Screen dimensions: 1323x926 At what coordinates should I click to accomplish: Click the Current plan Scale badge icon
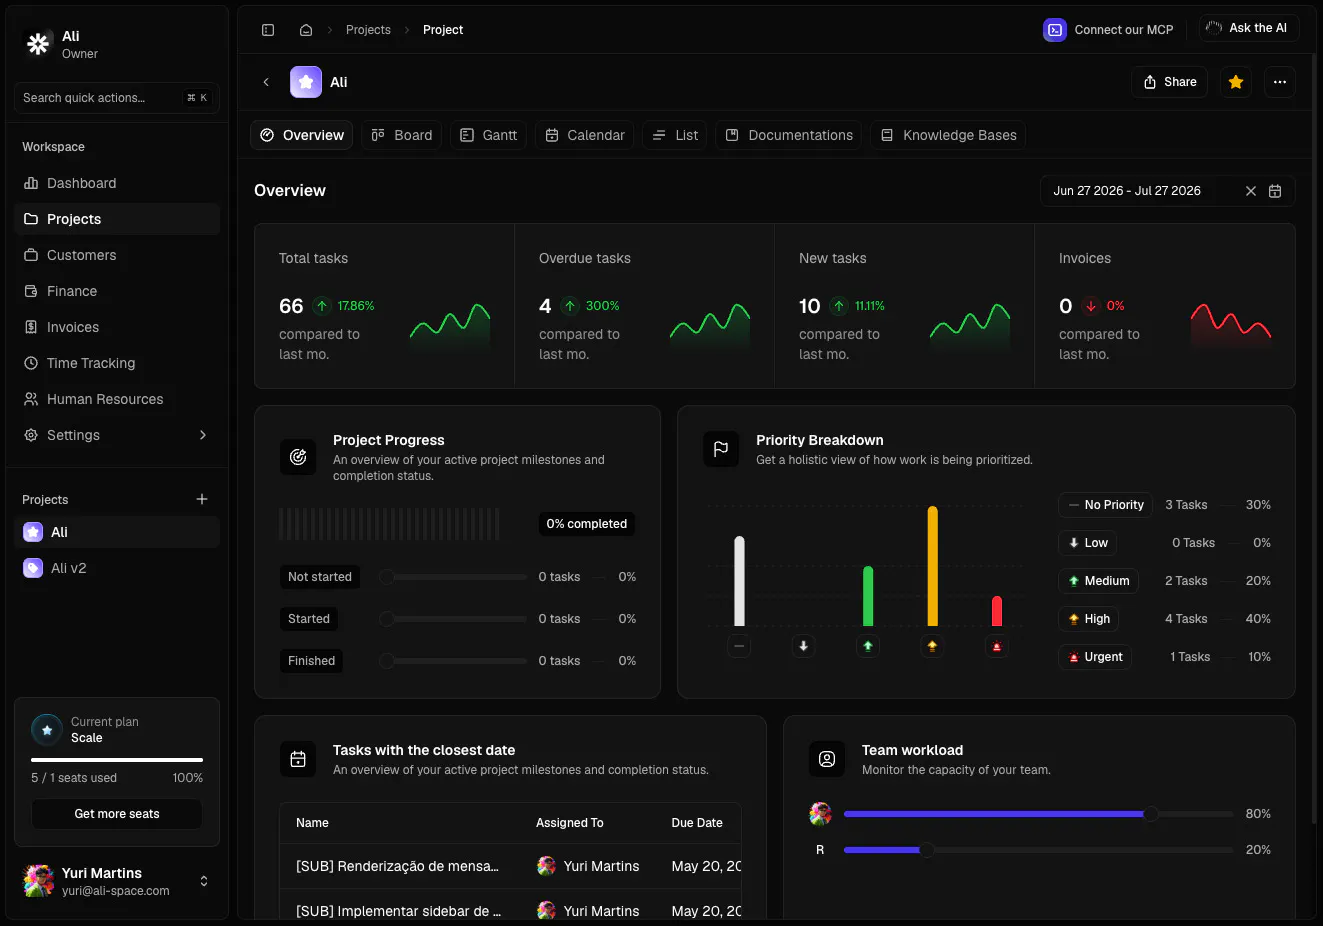click(47, 730)
